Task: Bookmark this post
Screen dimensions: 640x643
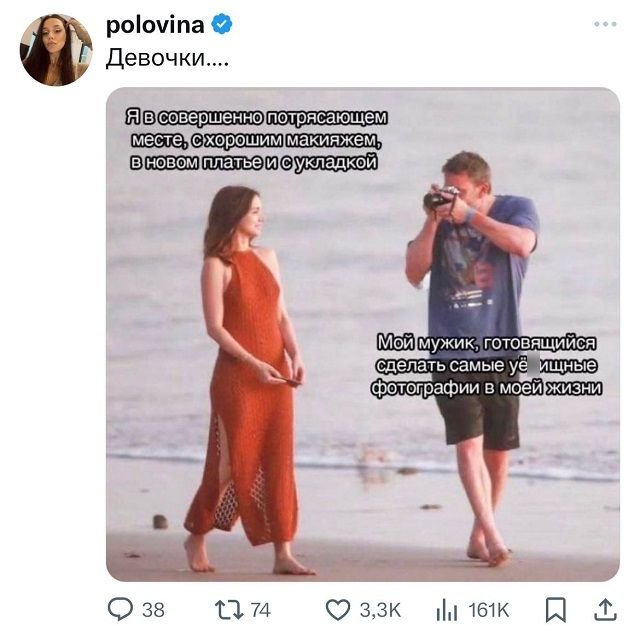Action: click(556, 608)
